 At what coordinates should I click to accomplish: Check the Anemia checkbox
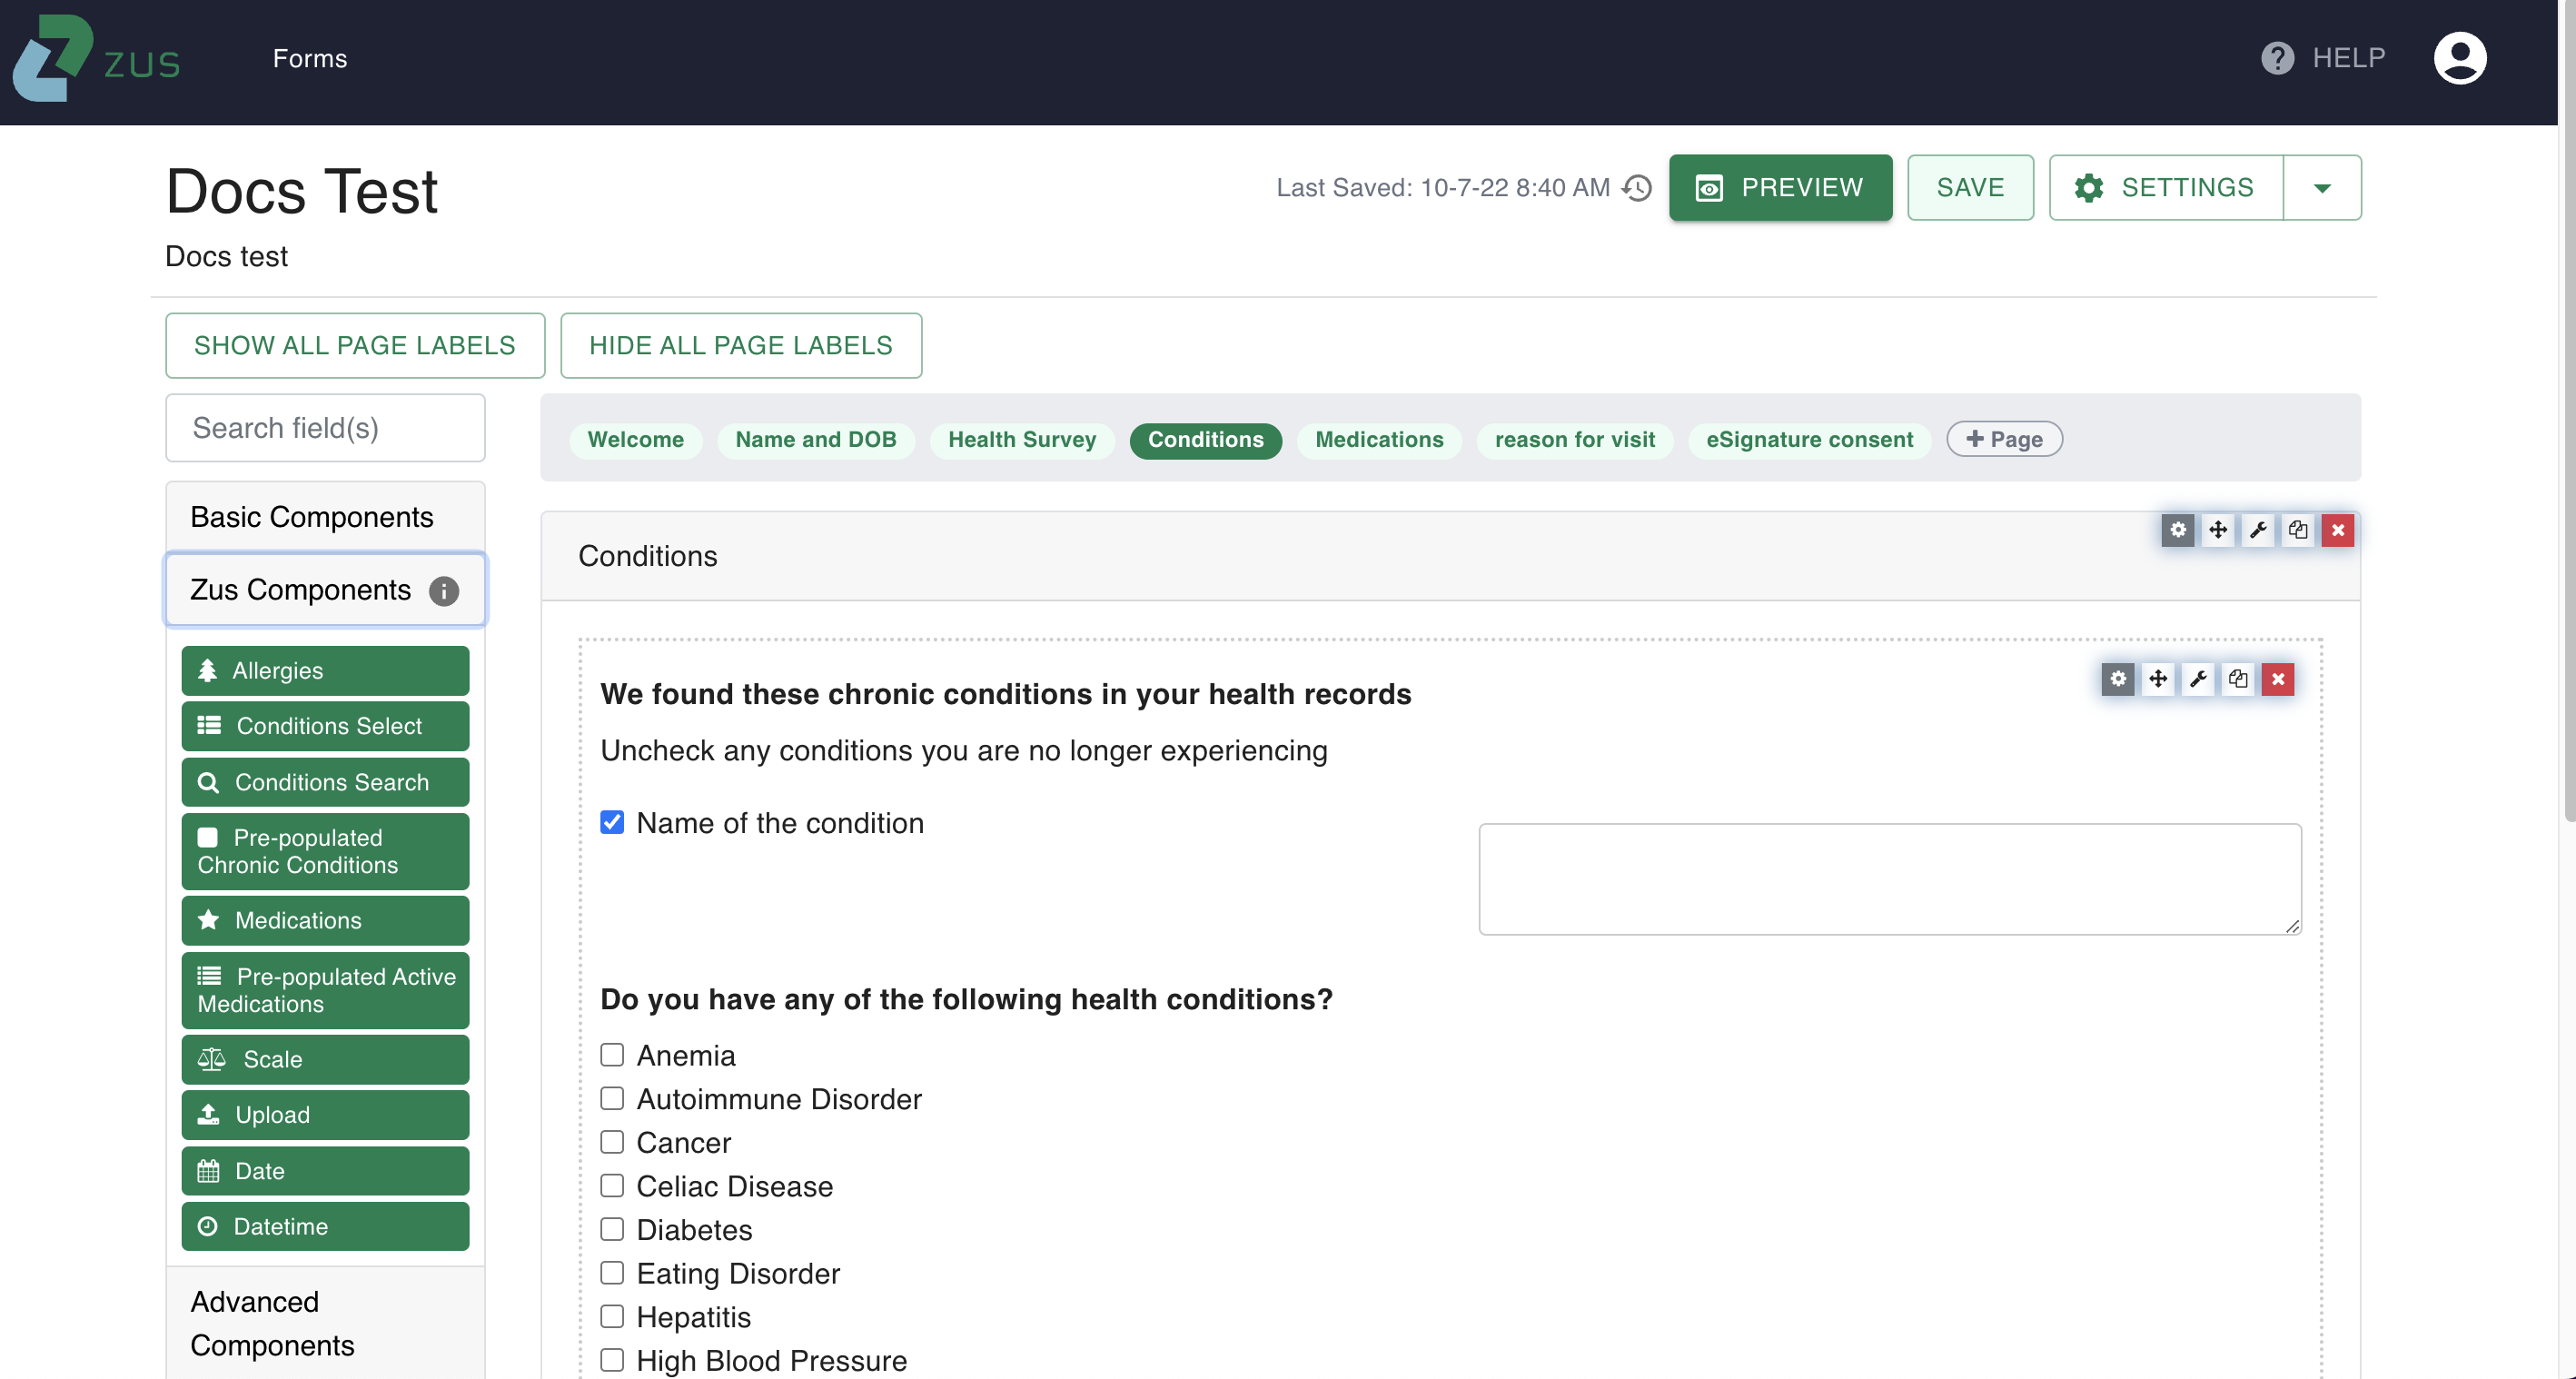click(x=612, y=1055)
